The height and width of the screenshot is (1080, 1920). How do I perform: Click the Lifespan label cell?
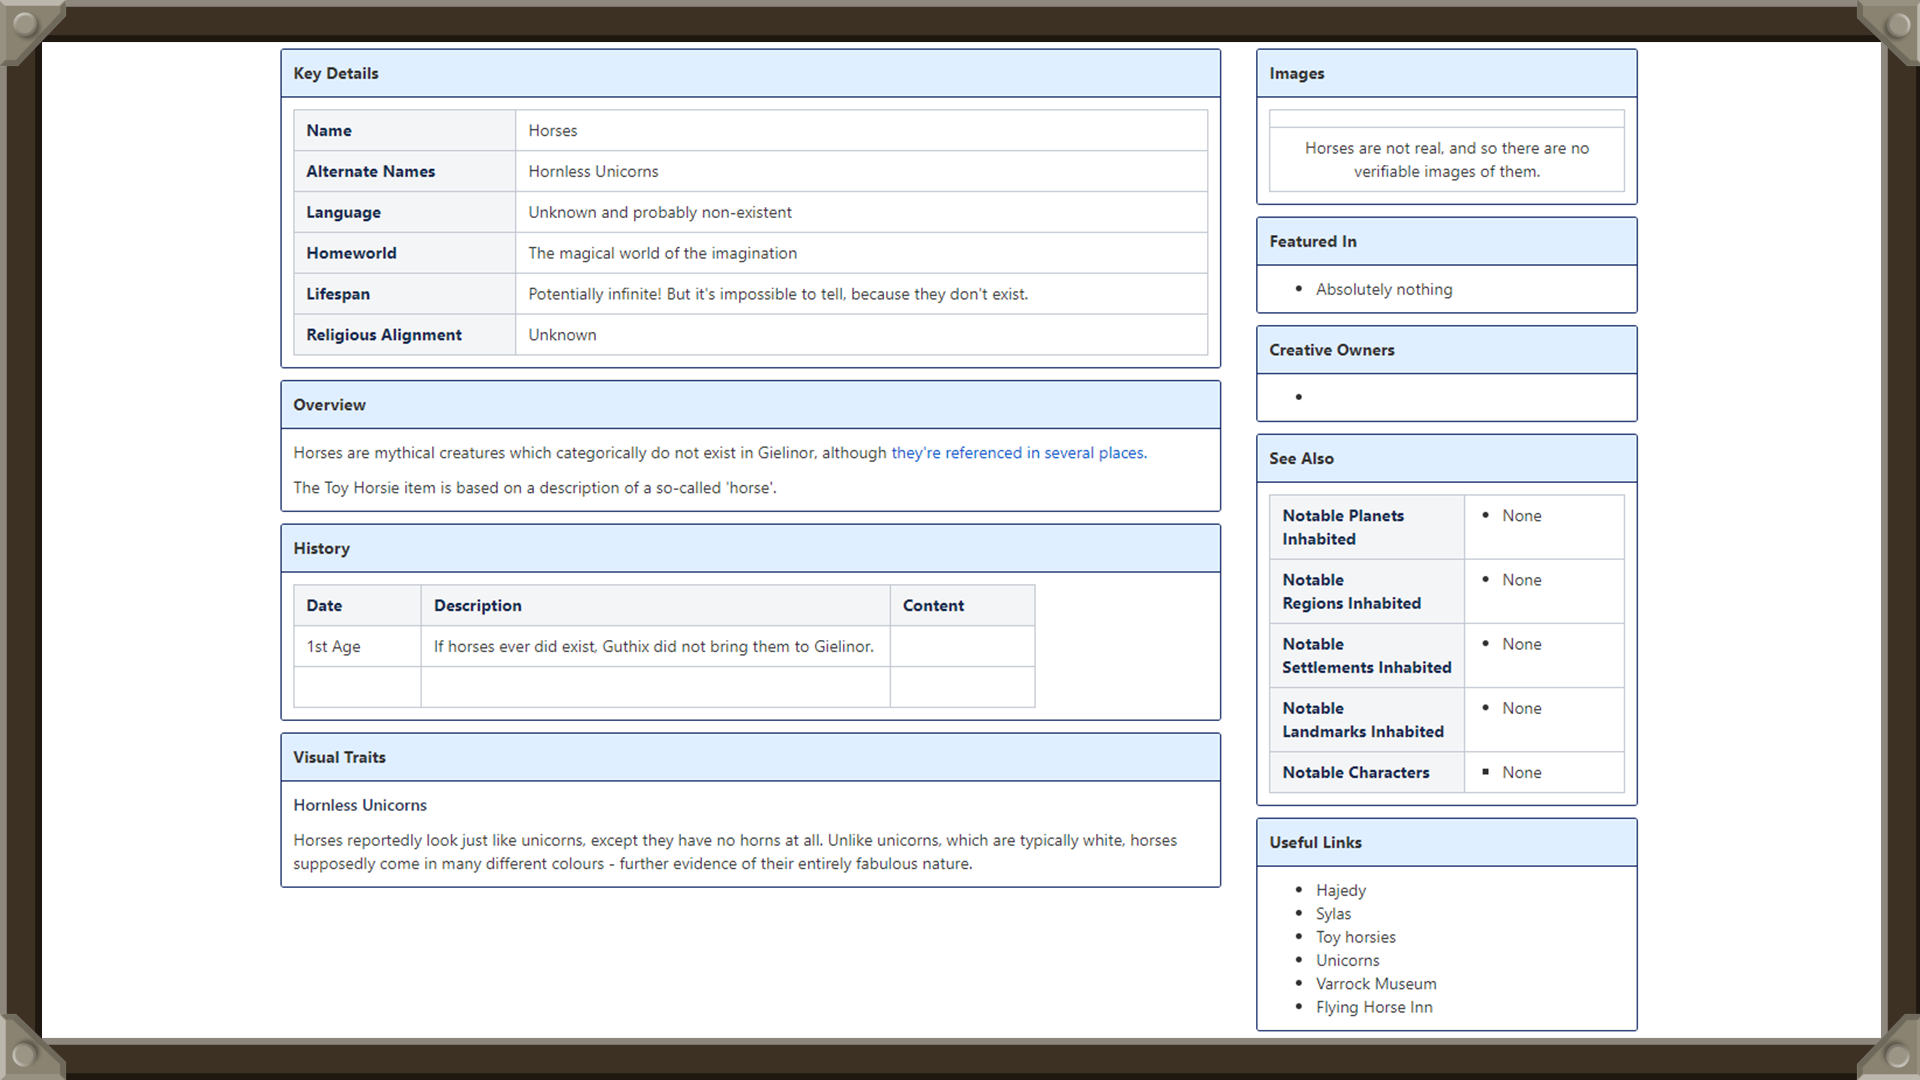point(404,294)
